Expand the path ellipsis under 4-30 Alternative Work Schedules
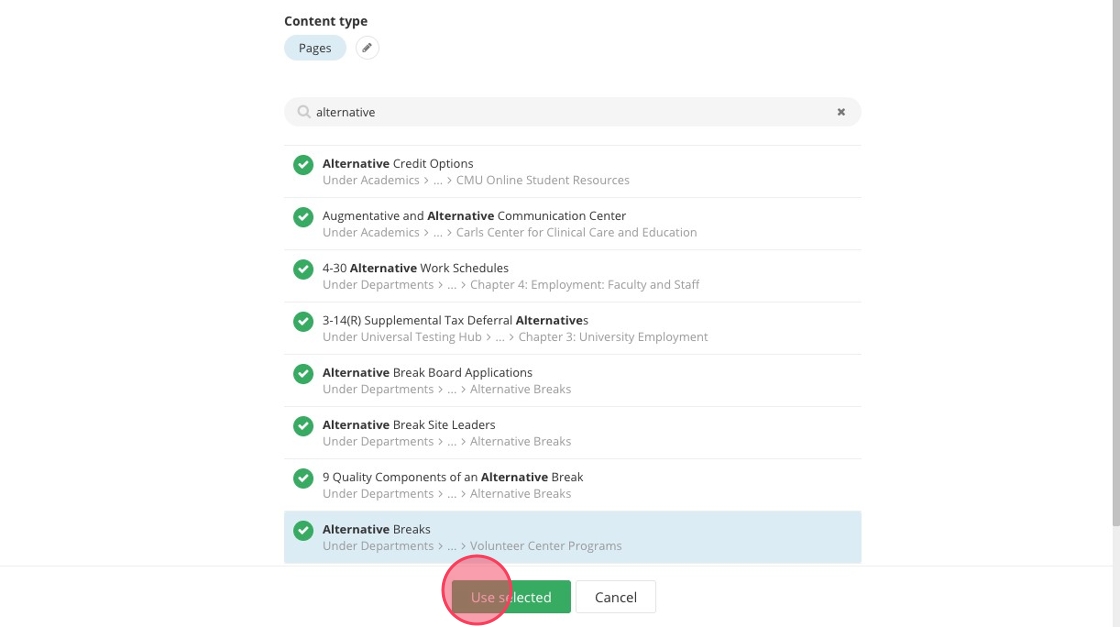 coord(452,285)
